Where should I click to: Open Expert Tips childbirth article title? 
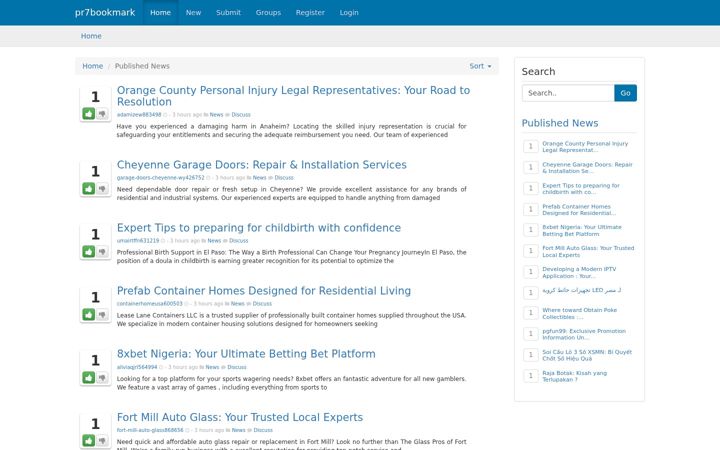point(259,228)
